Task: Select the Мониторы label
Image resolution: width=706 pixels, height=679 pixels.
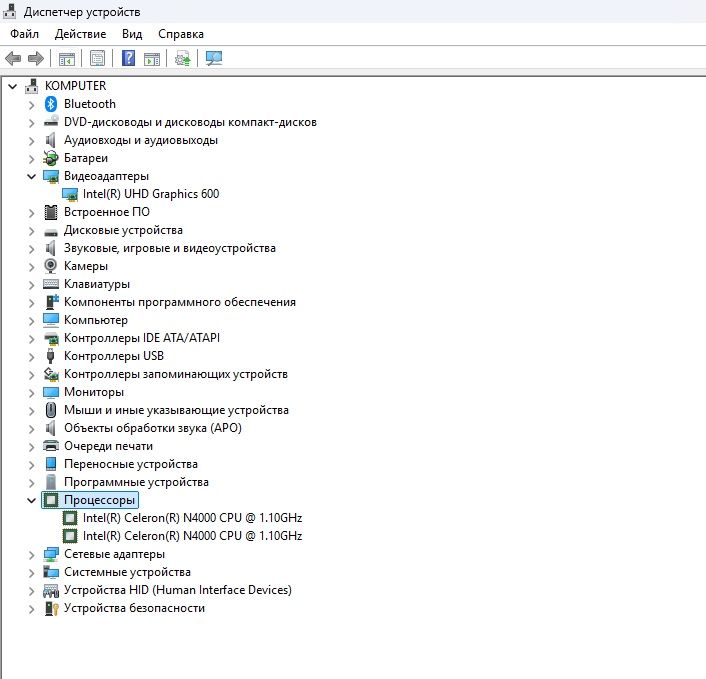Action: click(x=94, y=392)
